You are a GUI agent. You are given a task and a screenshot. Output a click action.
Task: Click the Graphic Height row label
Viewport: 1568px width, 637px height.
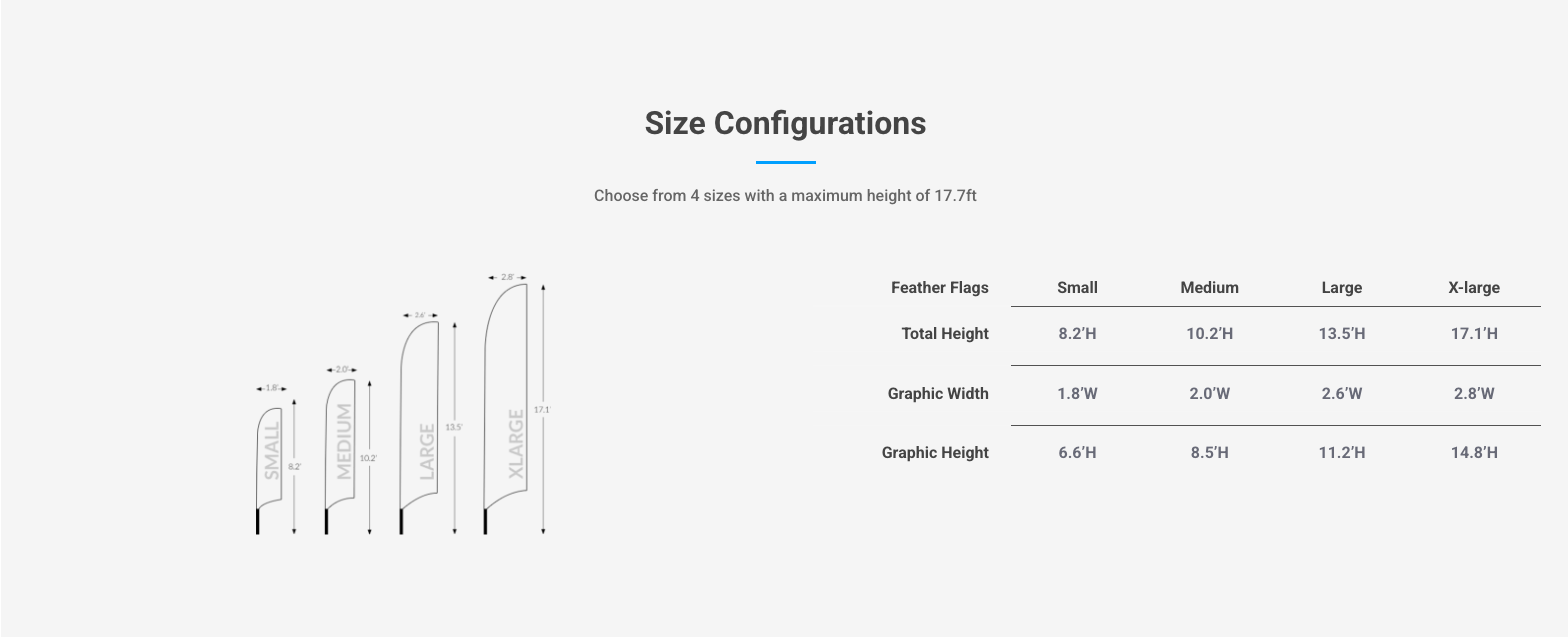[x=935, y=453]
